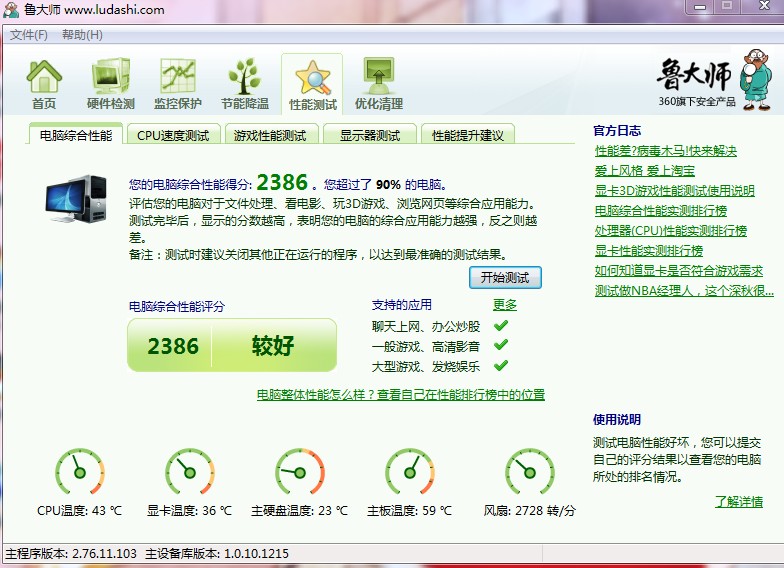Viewport: 784px width, 568px height.
Task: Open 优化清理 optimize cleanup
Action: click(x=379, y=84)
